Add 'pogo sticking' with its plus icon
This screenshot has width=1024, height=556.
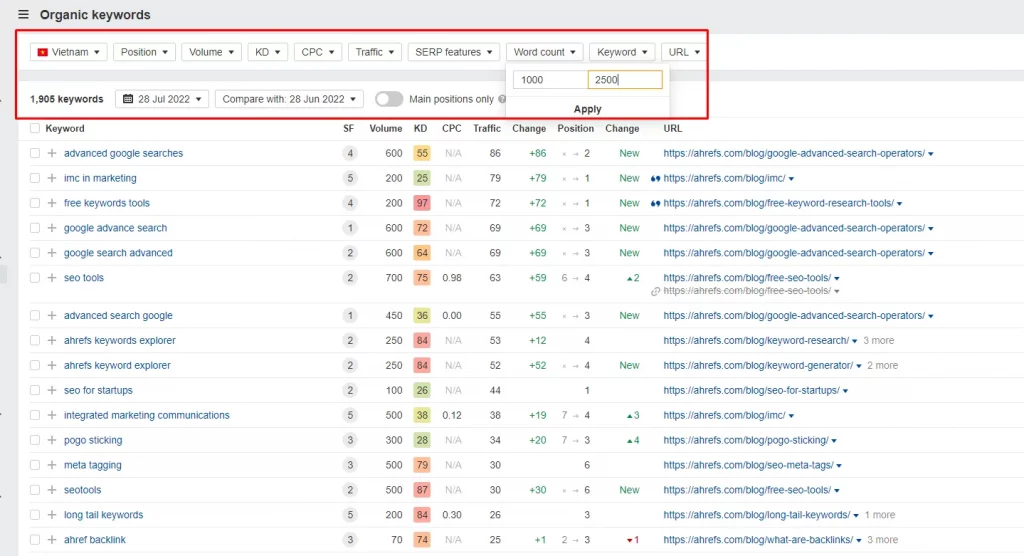click(x=52, y=440)
